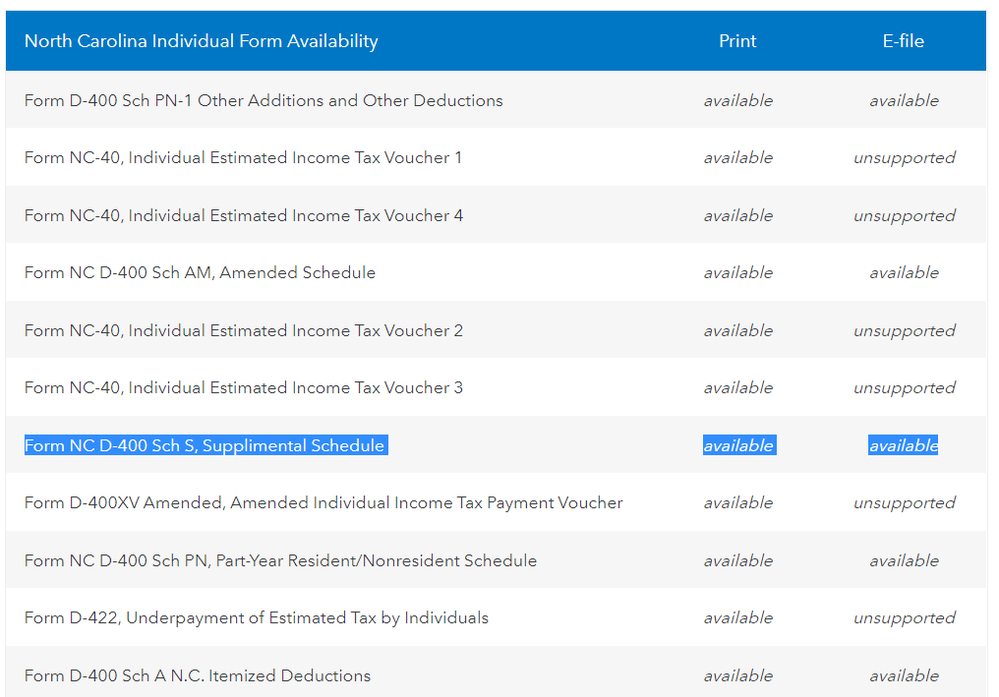
Task: Click highlighted Print status for Sch S
Action: coord(738,446)
